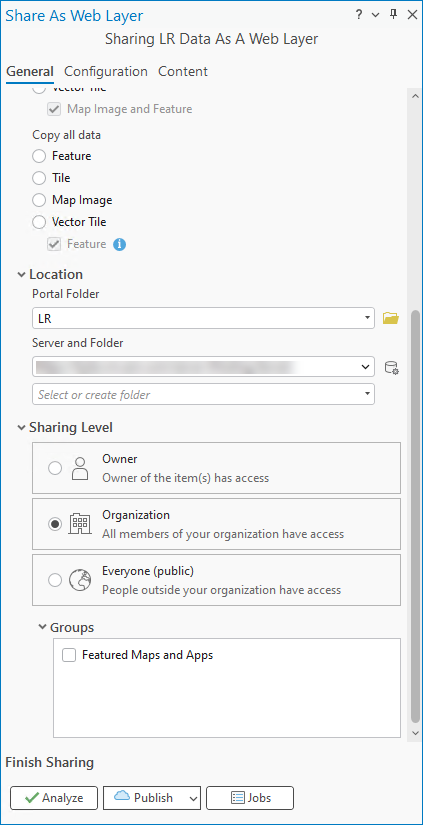Click the server connection settings icon

tap(391, 367)
